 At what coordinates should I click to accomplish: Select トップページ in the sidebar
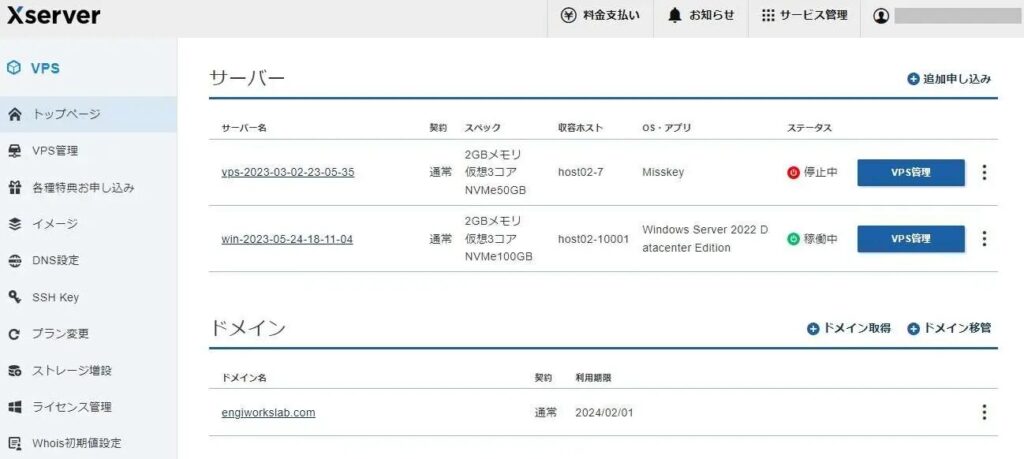click(x=88, y=114)
